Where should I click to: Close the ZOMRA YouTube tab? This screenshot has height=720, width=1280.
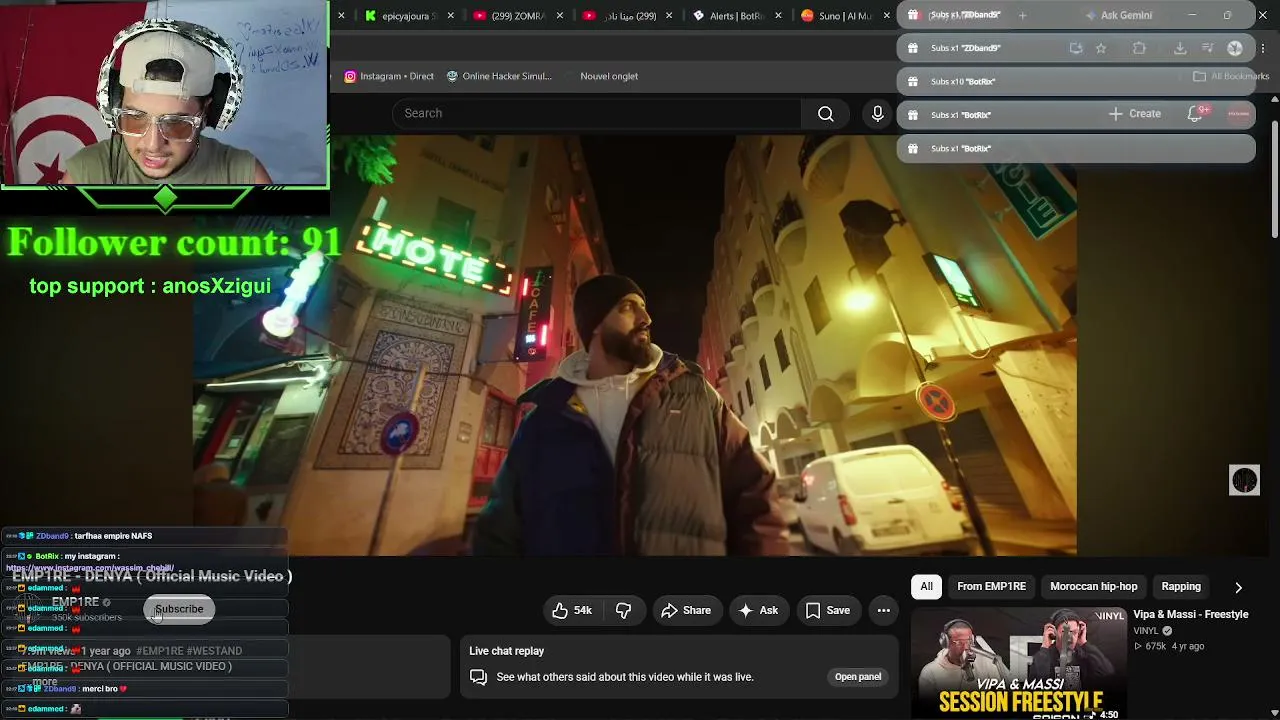560,16
